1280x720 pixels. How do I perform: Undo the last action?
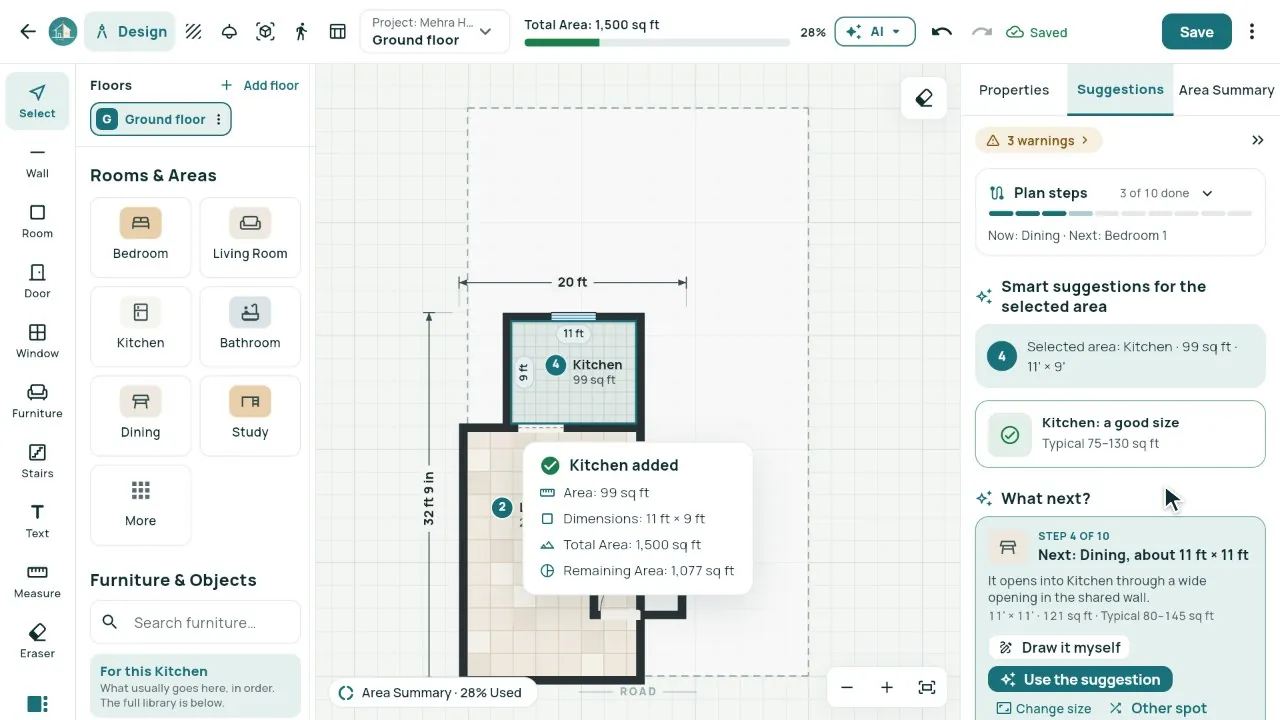click(941, 32)
